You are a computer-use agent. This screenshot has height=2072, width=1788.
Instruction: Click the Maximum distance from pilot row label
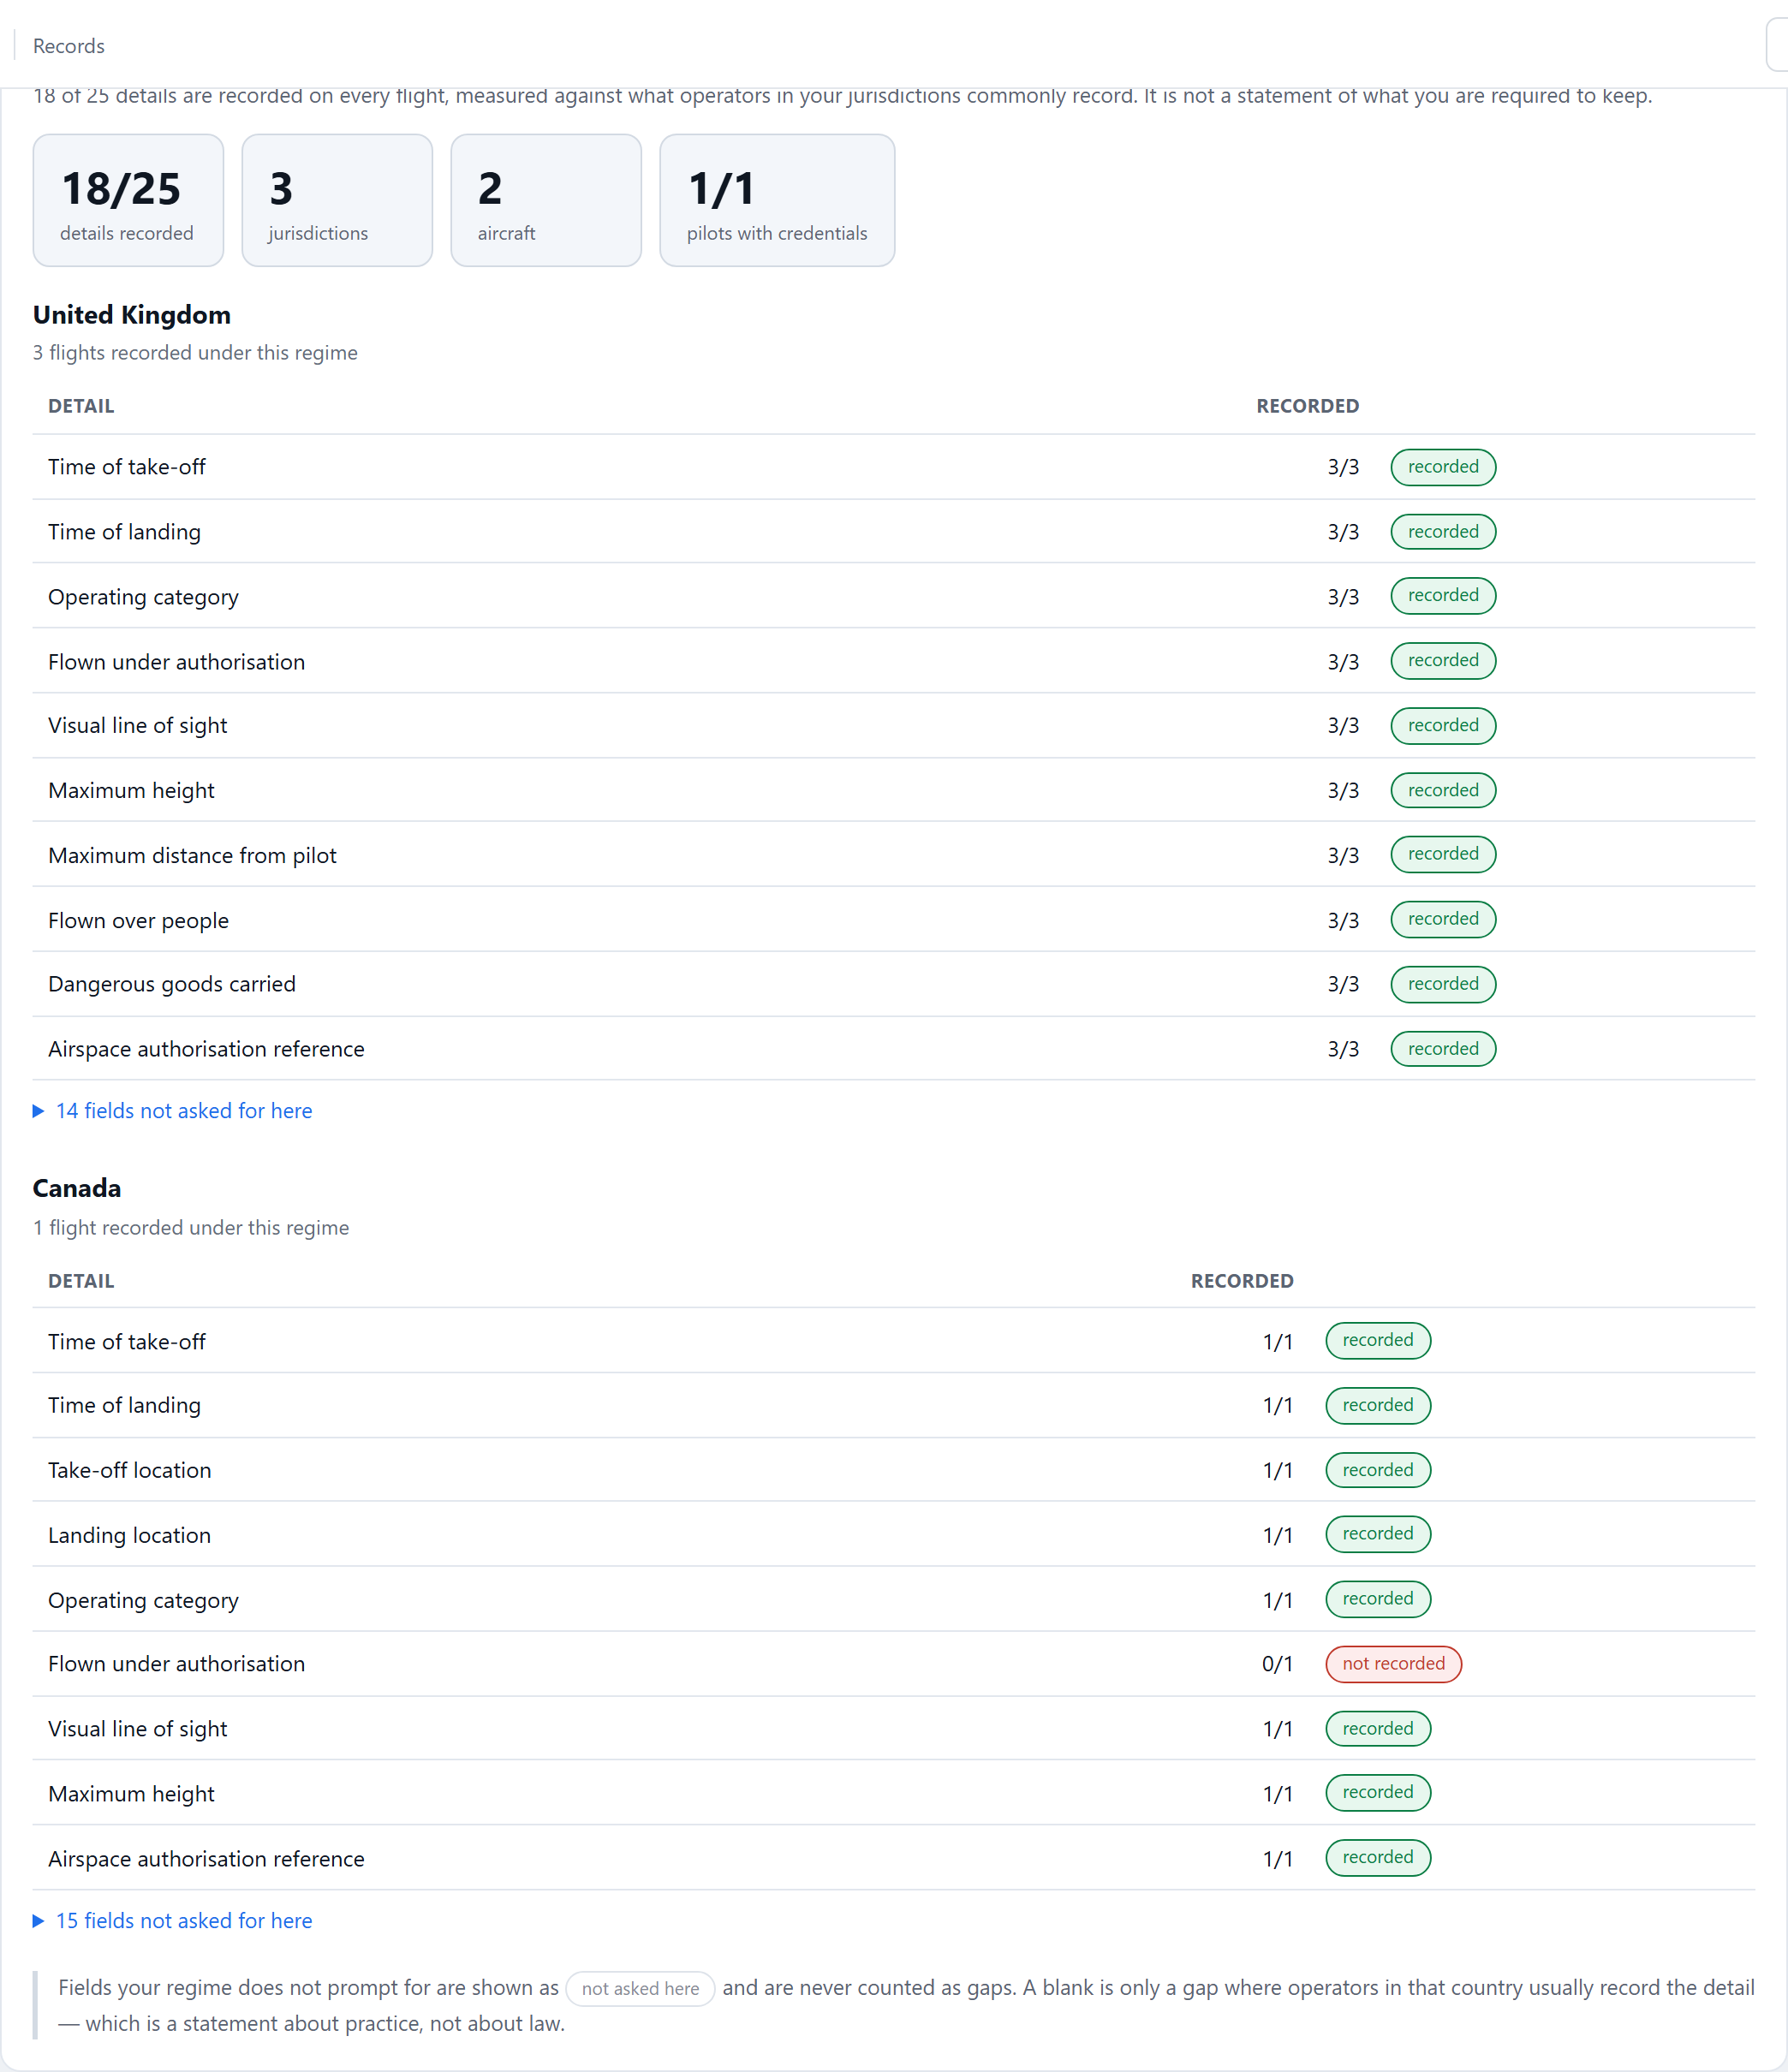pyautogui.click(x=192, y=856)
